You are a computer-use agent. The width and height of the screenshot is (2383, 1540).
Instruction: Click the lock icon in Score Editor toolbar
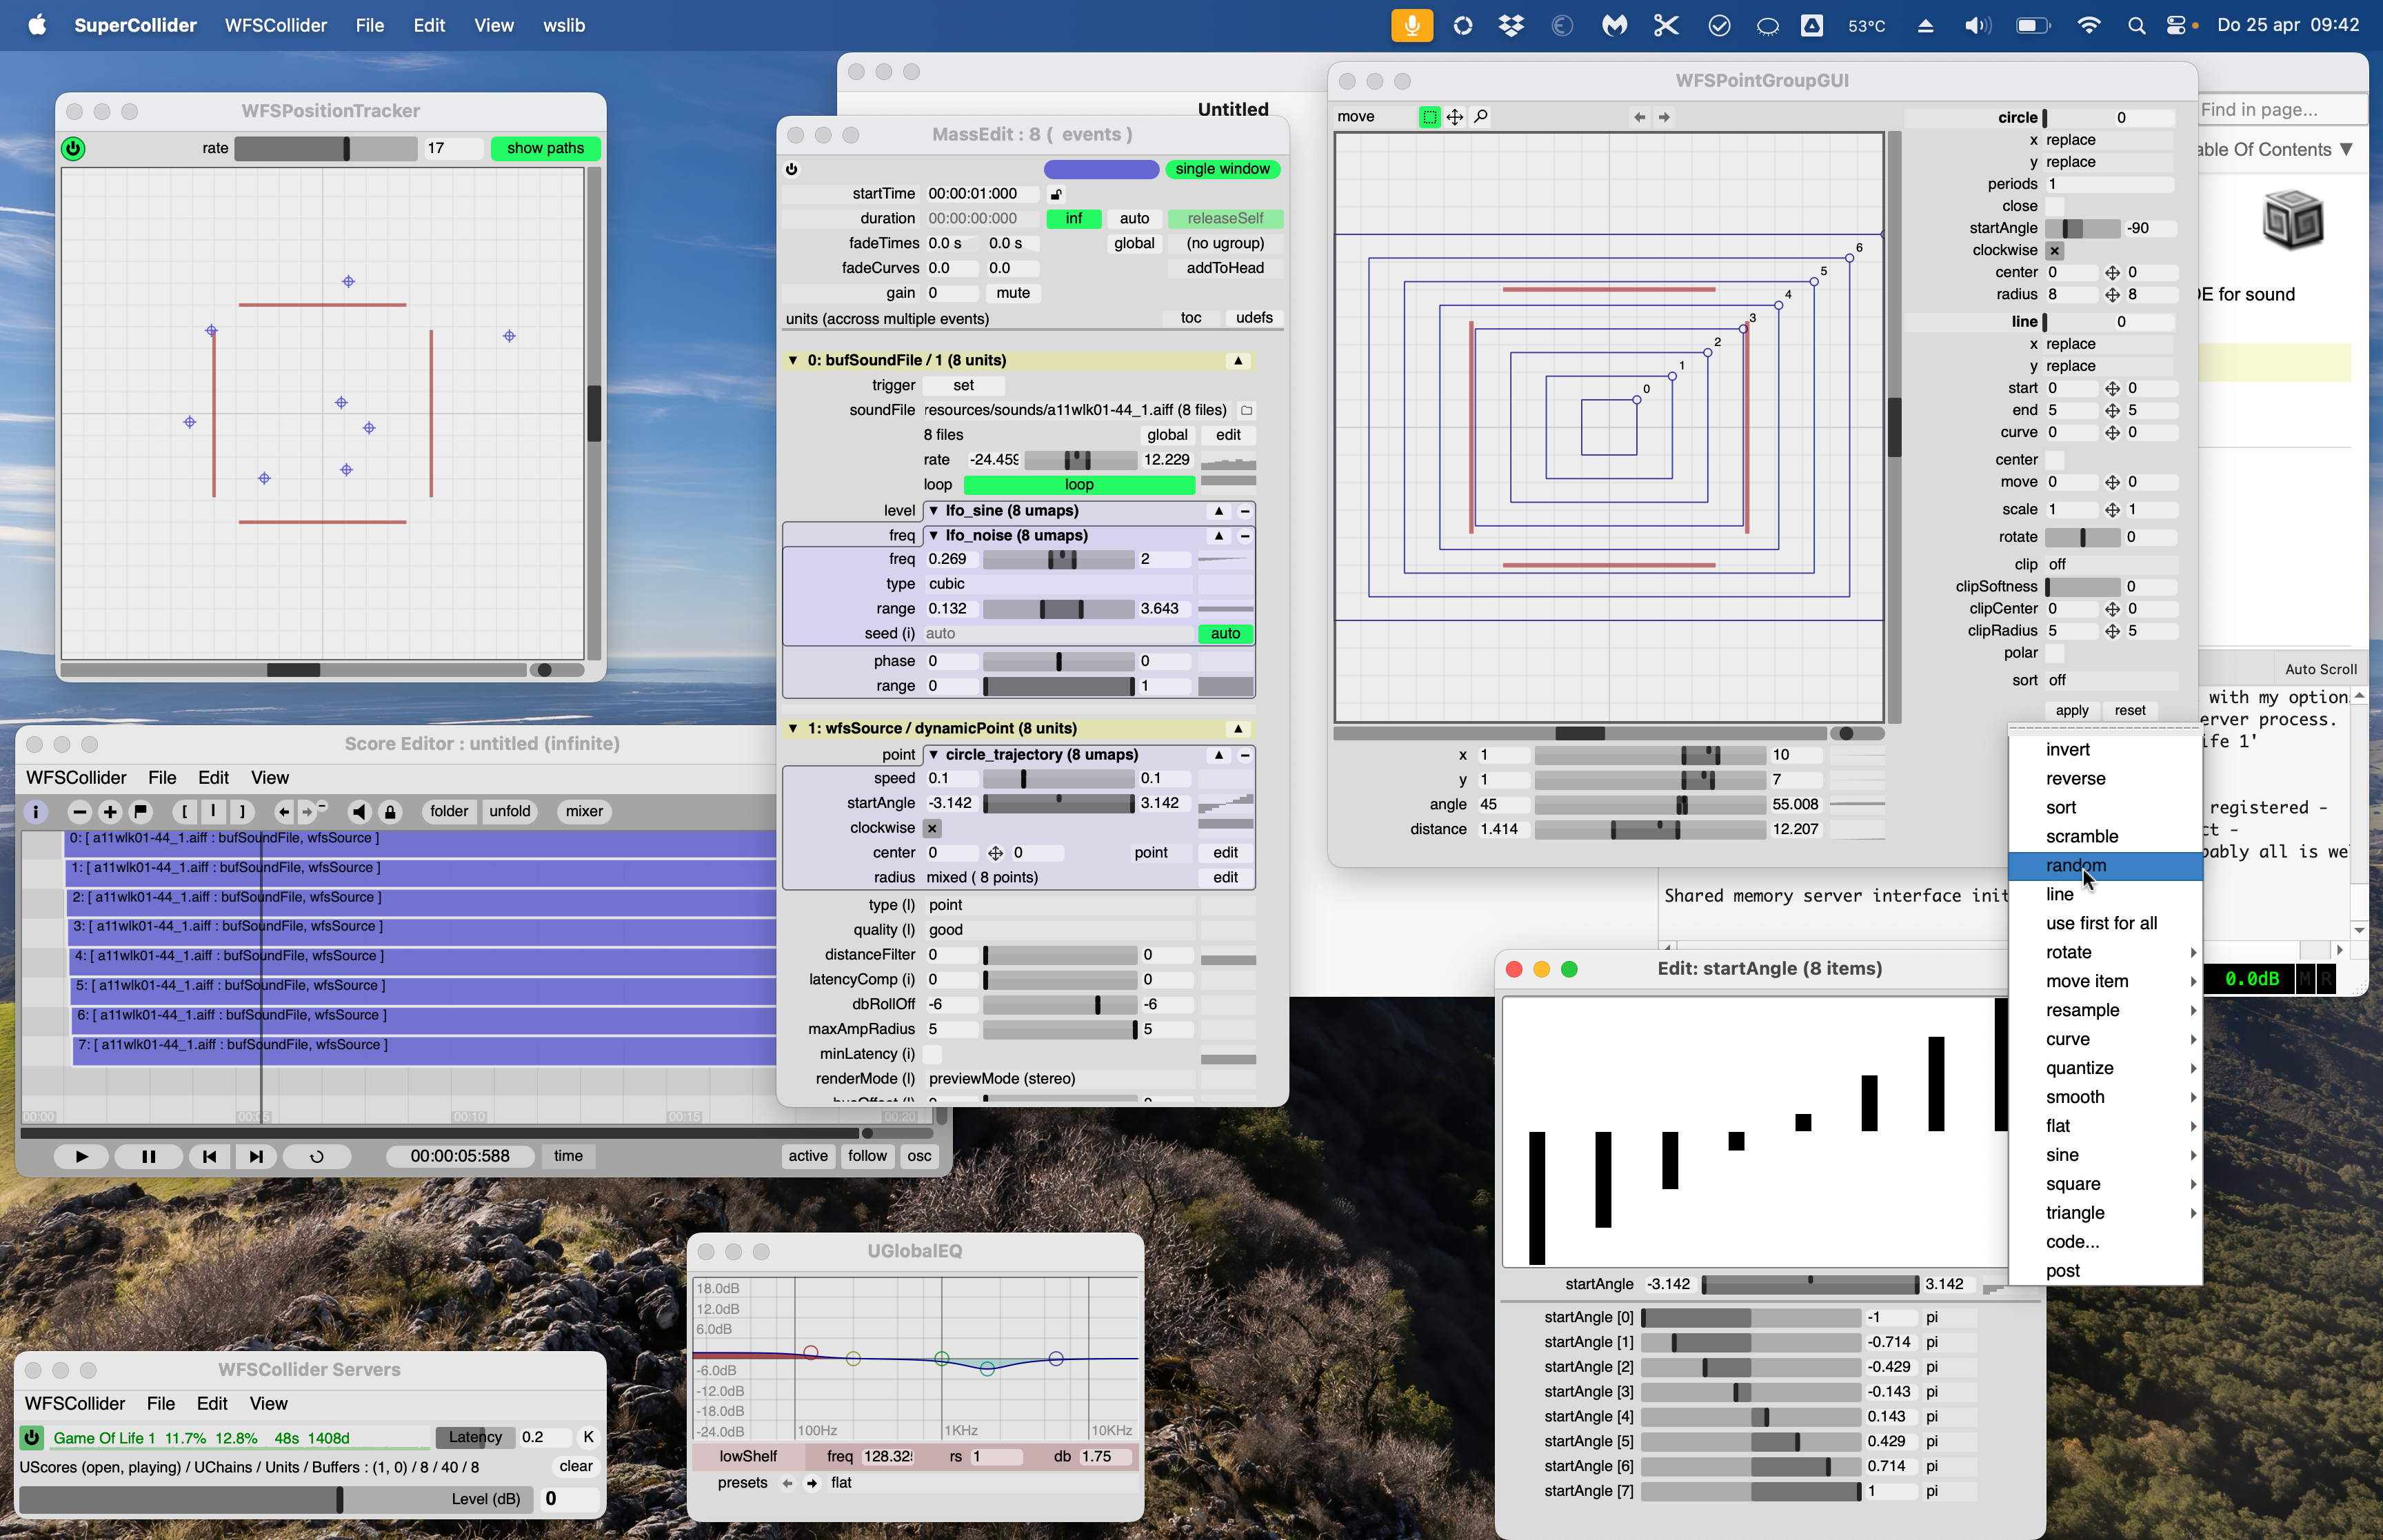click(391, 811)
